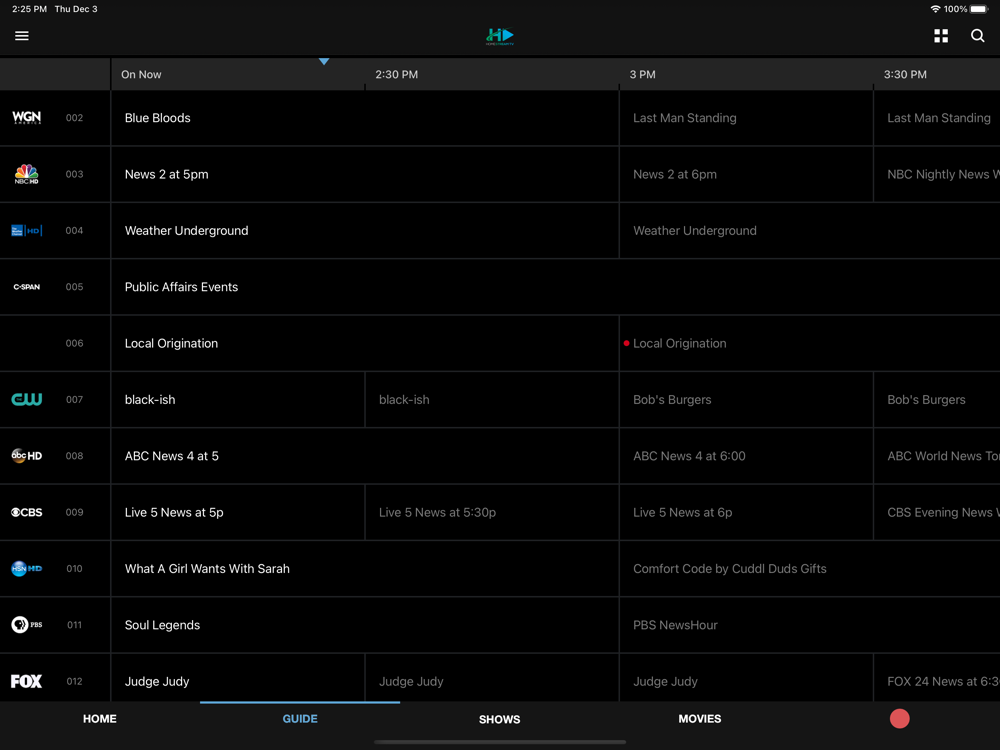Screen dimensions: 1000x750
Task: Click the 3 PM time header
Action: [x=642, y=75]
